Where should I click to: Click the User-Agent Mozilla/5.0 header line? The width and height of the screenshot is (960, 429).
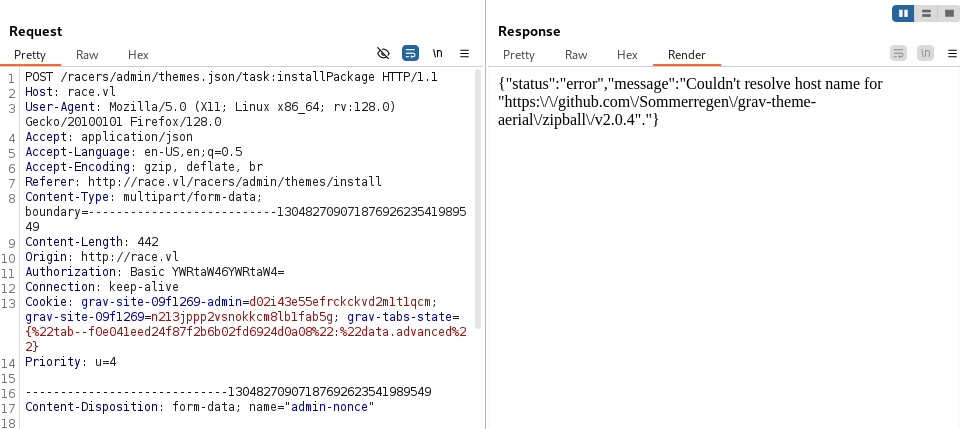[x=211, y=114]
